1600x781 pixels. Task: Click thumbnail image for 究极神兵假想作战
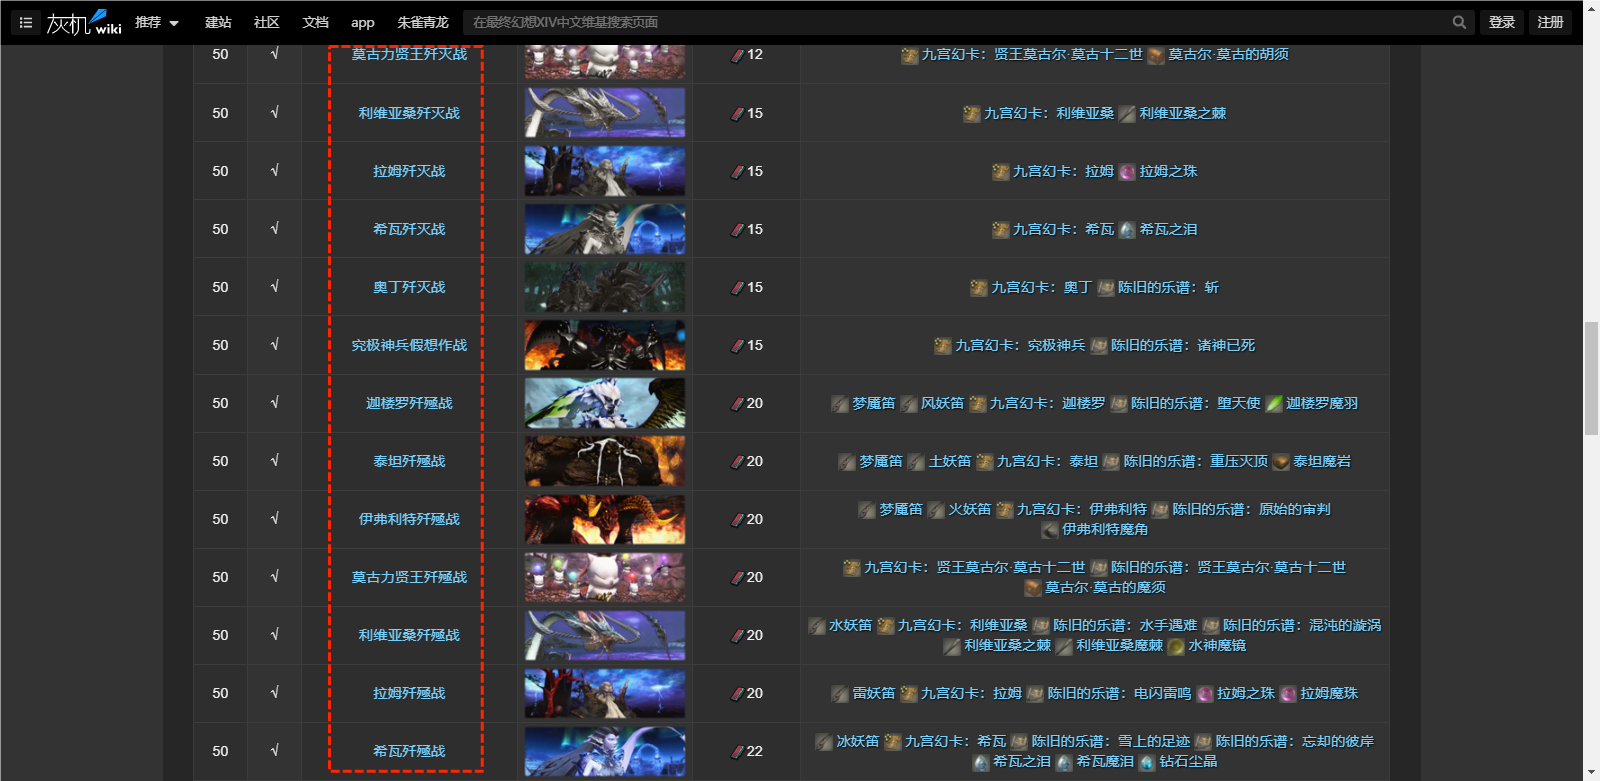(605, 344)
